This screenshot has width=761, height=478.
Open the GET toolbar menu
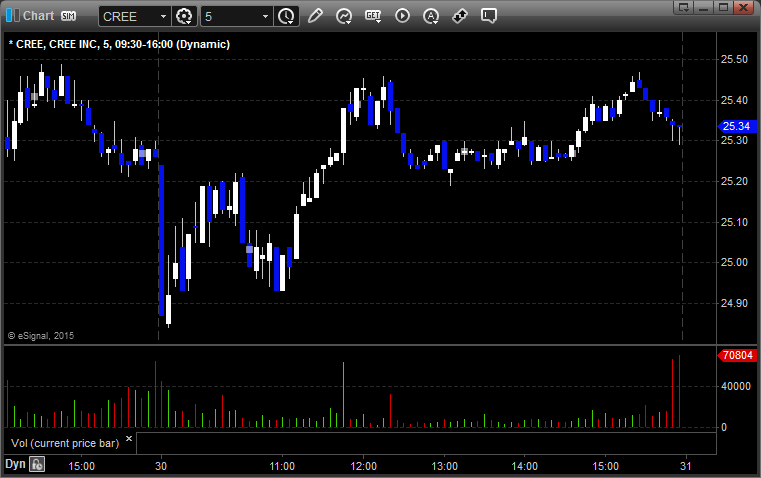pos(373,16)
